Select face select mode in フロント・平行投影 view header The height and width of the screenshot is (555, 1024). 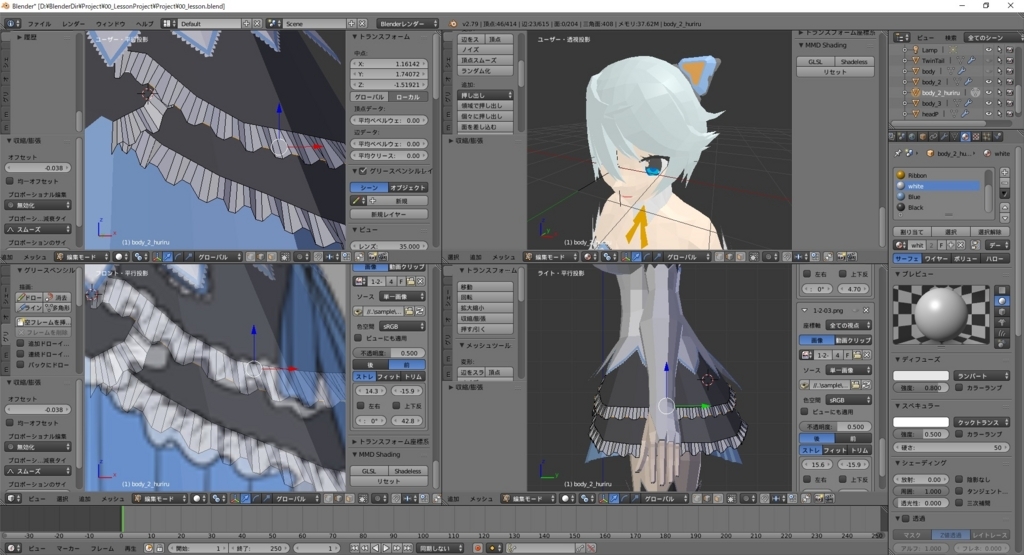(x=349, y=498)
